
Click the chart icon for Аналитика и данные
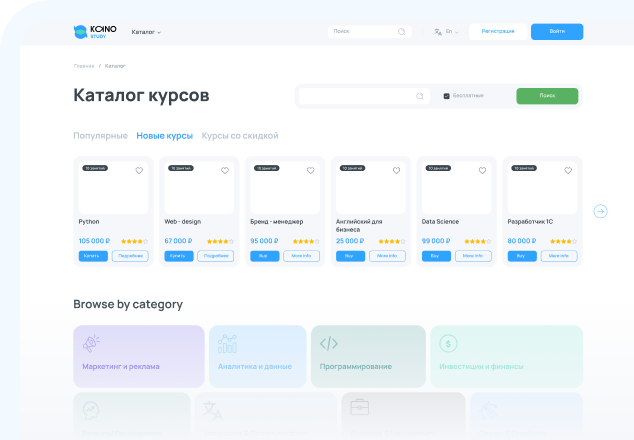pyautogui.click(x=227, y=343)
